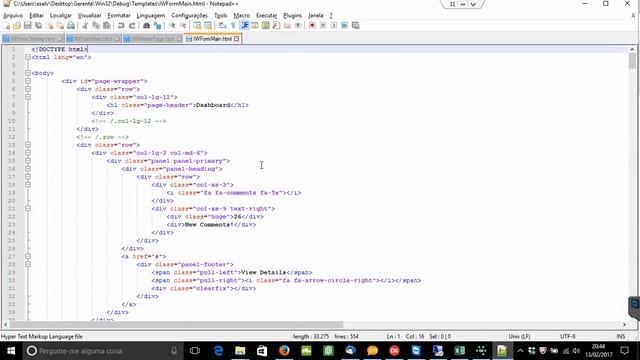Click the Redo toolbar icon
The height and width of the screenshot is (360, 640).
point(132,26)
